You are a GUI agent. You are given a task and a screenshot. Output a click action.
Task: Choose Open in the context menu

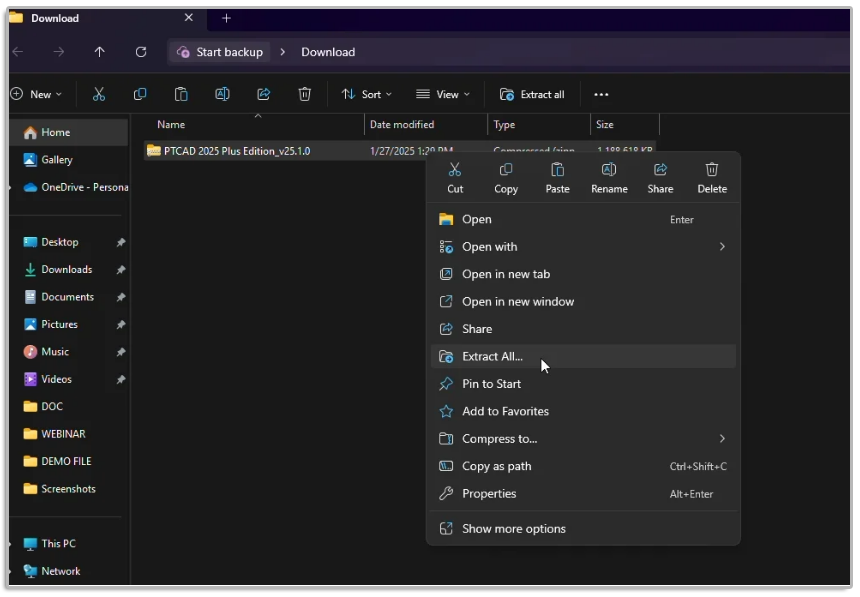click(583, 219)
